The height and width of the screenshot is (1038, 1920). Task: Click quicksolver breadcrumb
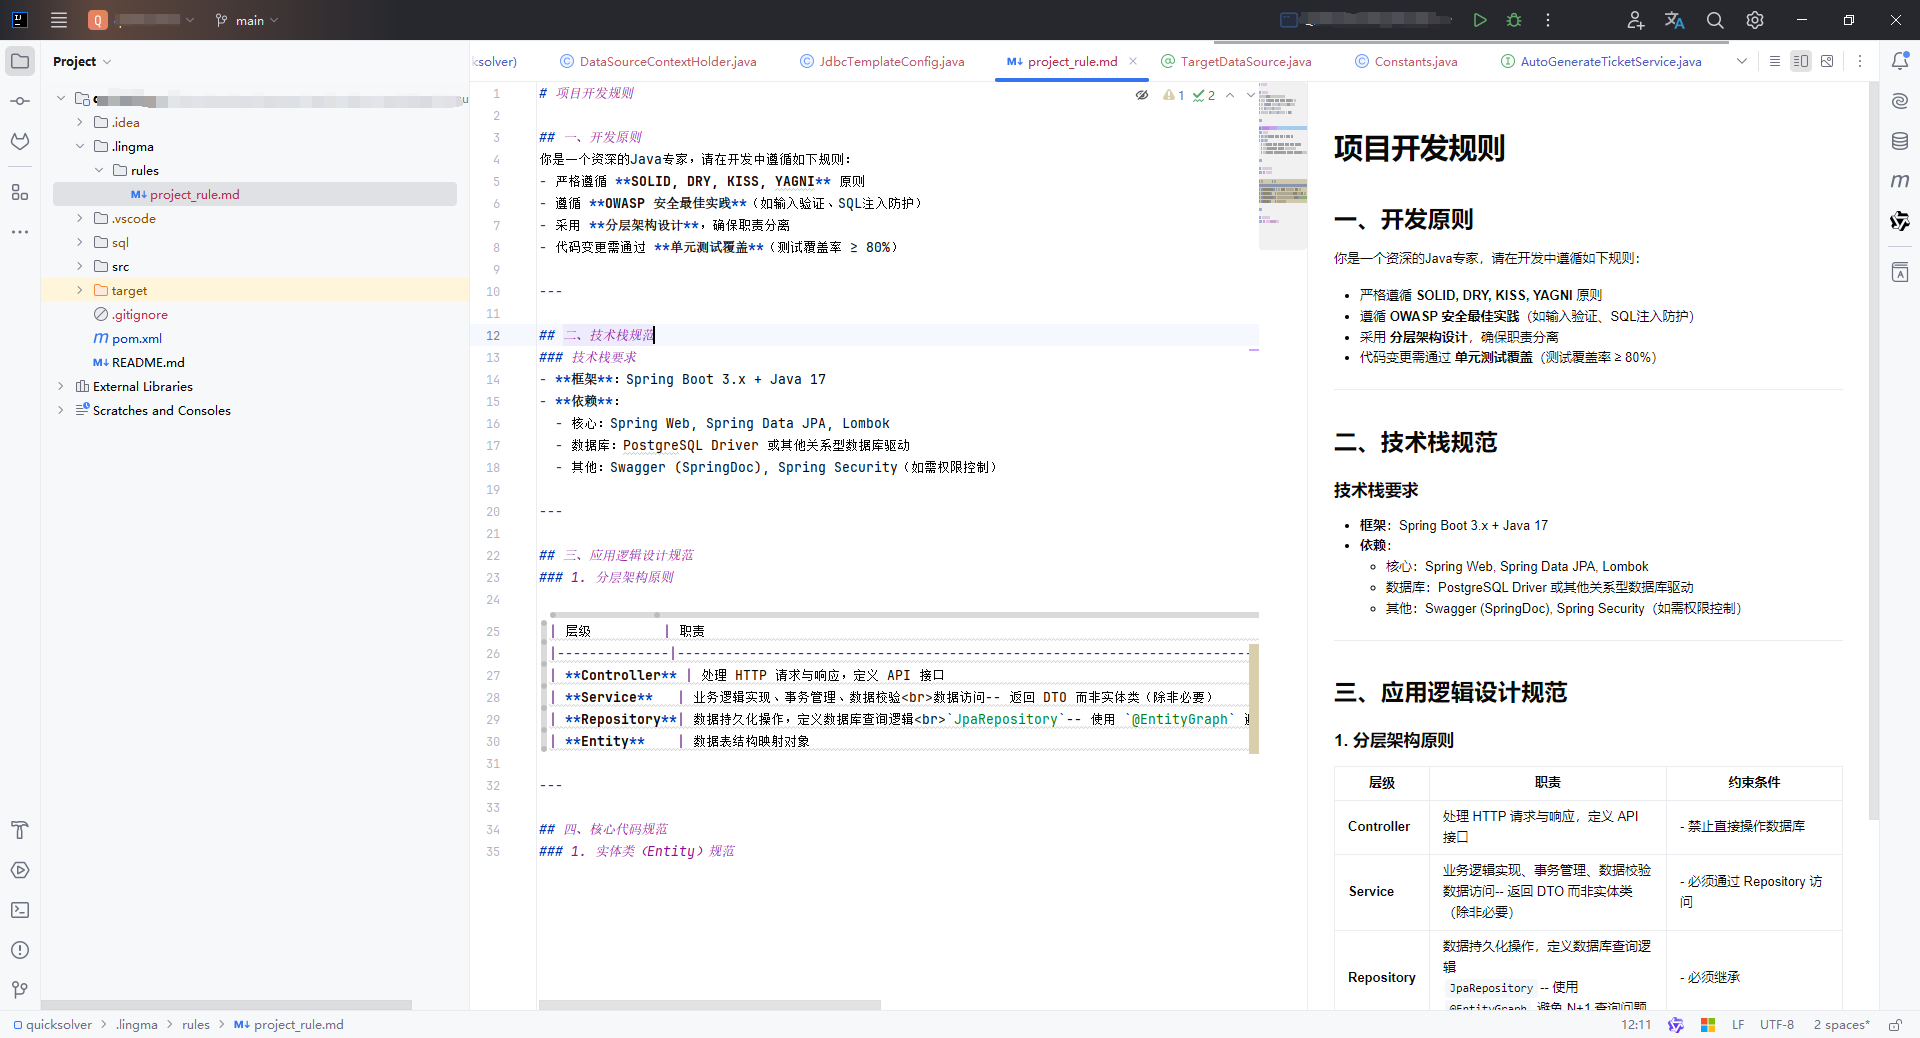coord(52,1025)
